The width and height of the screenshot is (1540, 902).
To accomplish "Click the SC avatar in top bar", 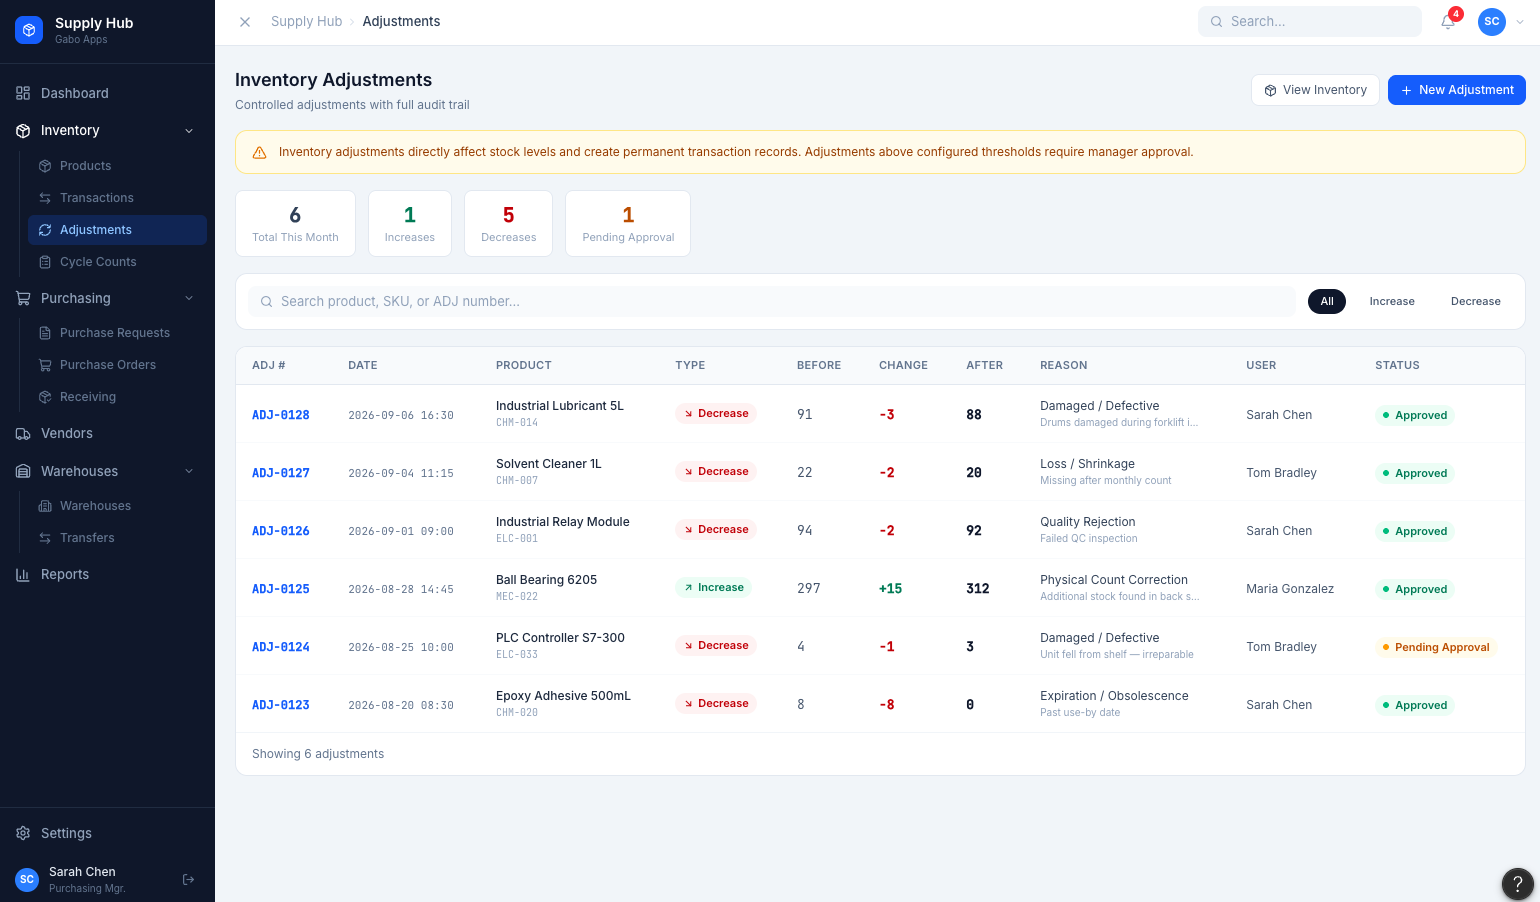I will click(x=1491, y=21).
